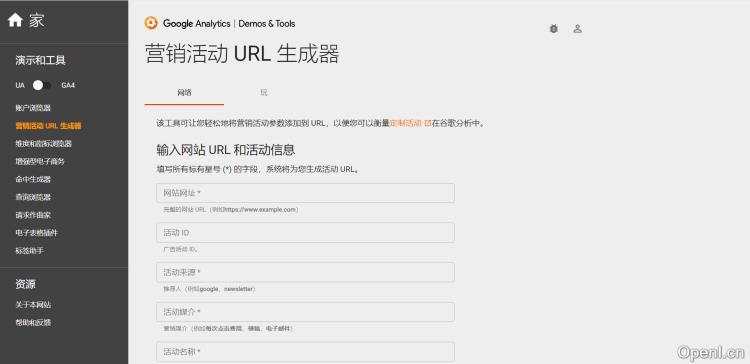
Task: Switch to the 网络 tab
Action: point(184,93)
